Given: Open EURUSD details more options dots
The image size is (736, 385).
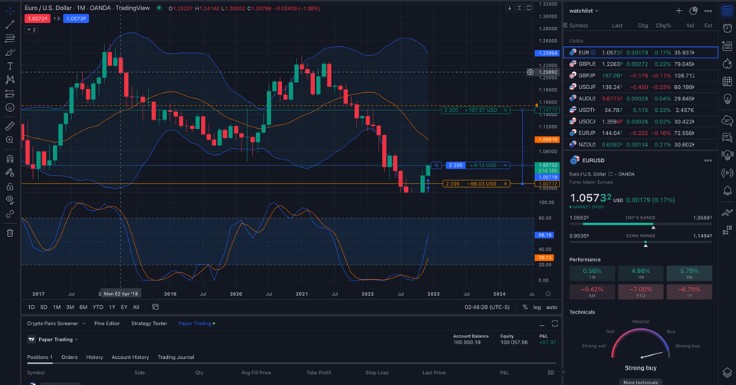Looking at the screenshot, I should (708, 161).
